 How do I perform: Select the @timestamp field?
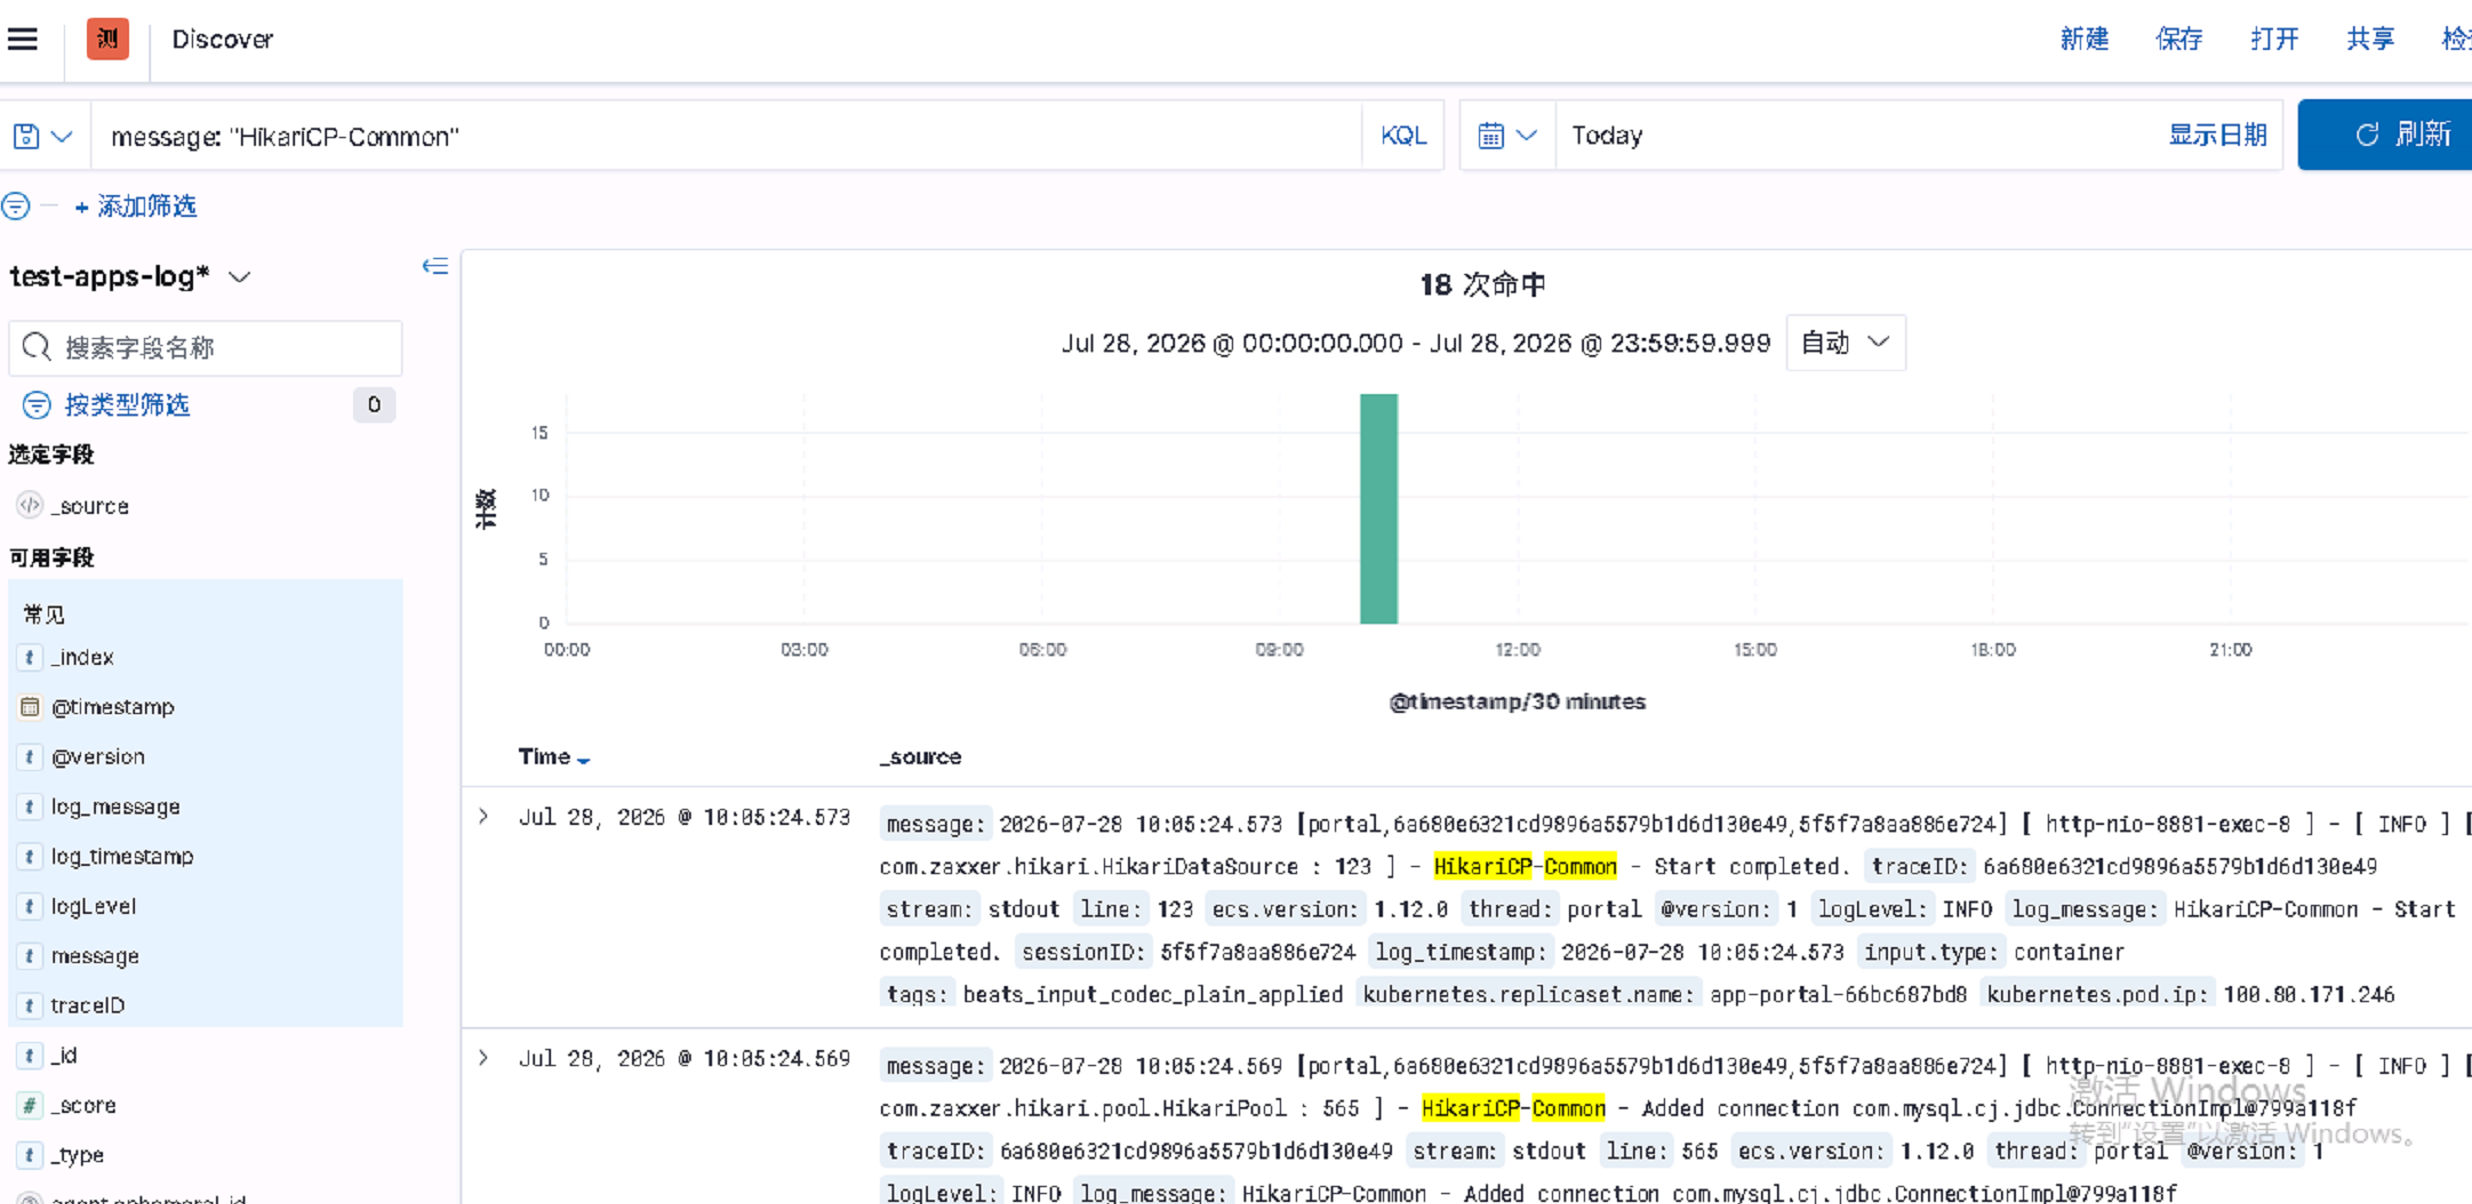[x=113, y=707]
